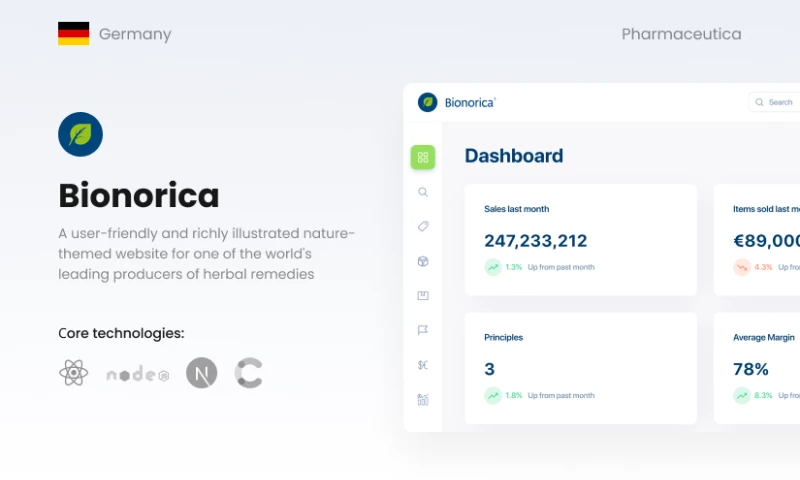Click the Items sold last month label
This screenshot has height=480, width=800.
[x=766, y=209]
